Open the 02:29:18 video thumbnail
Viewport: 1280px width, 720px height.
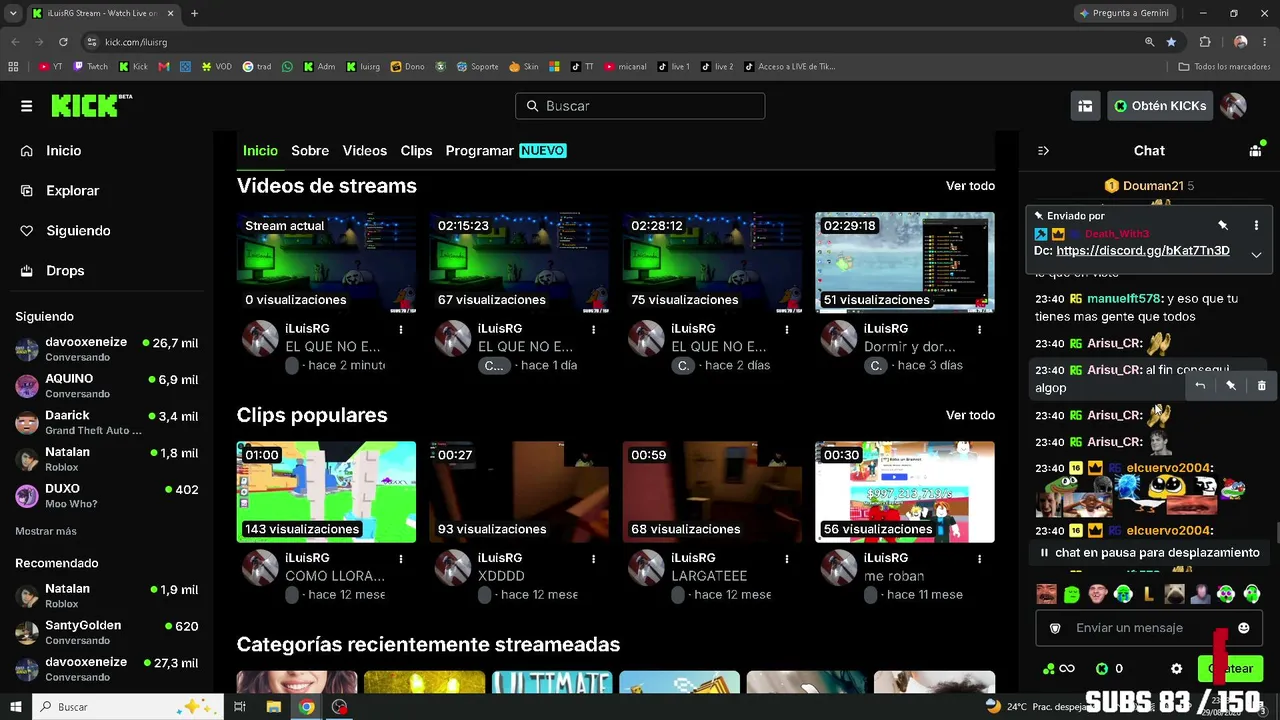(905, 262)
